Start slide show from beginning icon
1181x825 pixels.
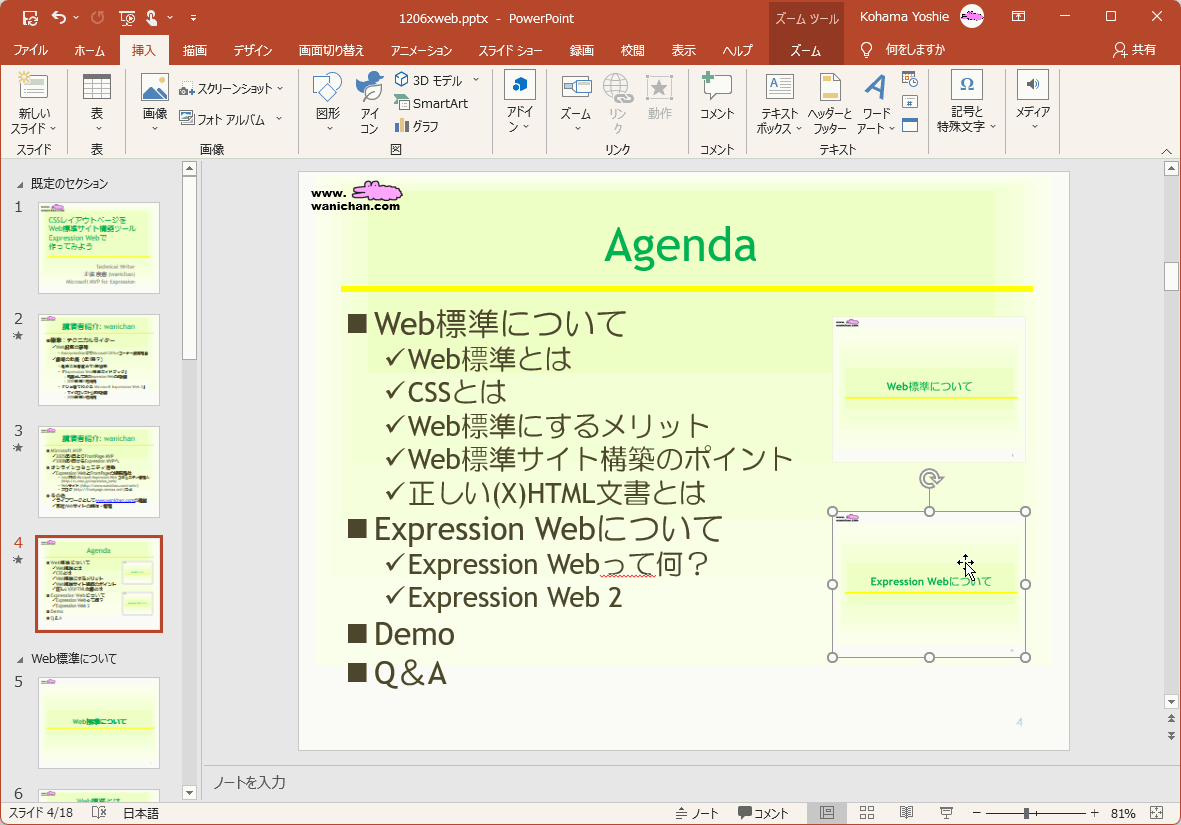(127, 17)
